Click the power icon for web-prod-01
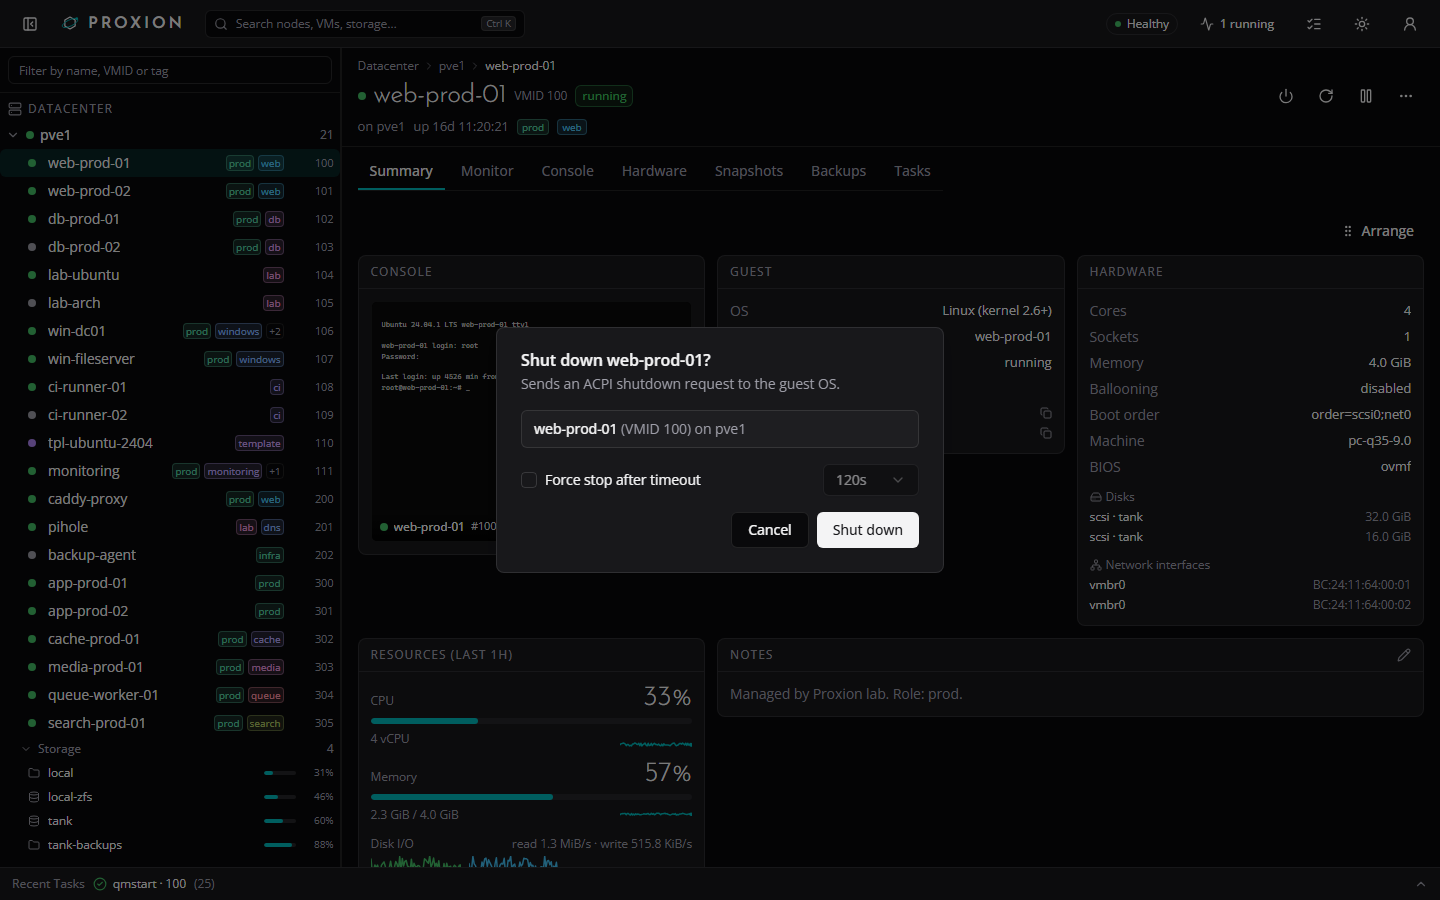The width and height of the screenshot is (1440, 900). click(x=1286, y=96)
